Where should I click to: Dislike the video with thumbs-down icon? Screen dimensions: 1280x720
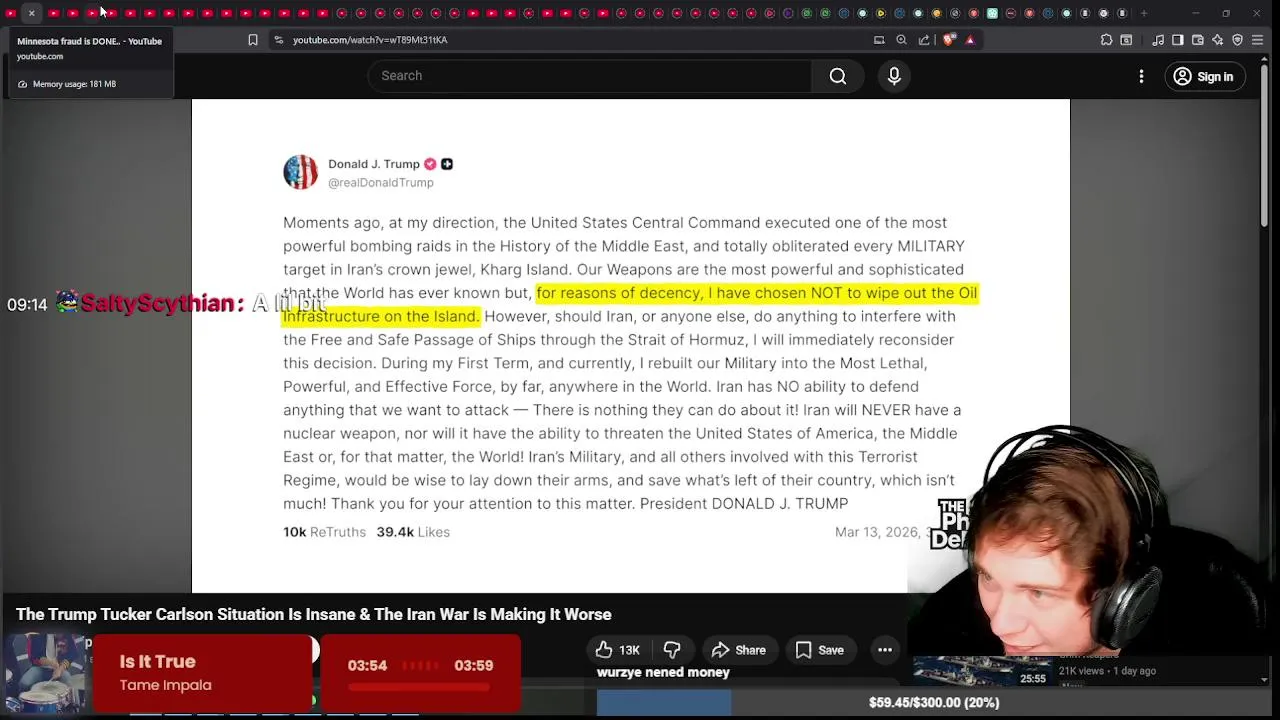(672, 650)
